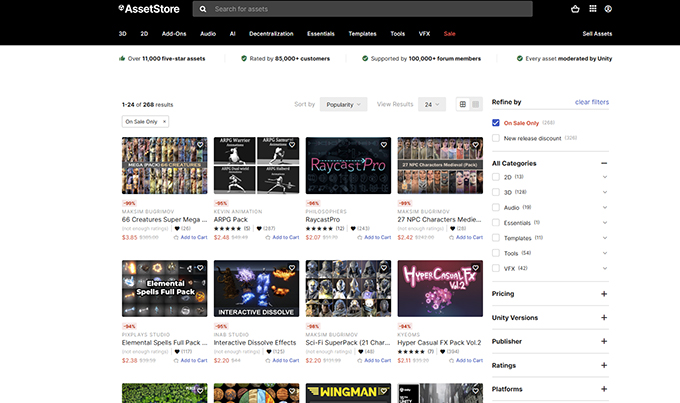Expand the Platforms filter section
The image size is (680, 403).
[604, 389]
